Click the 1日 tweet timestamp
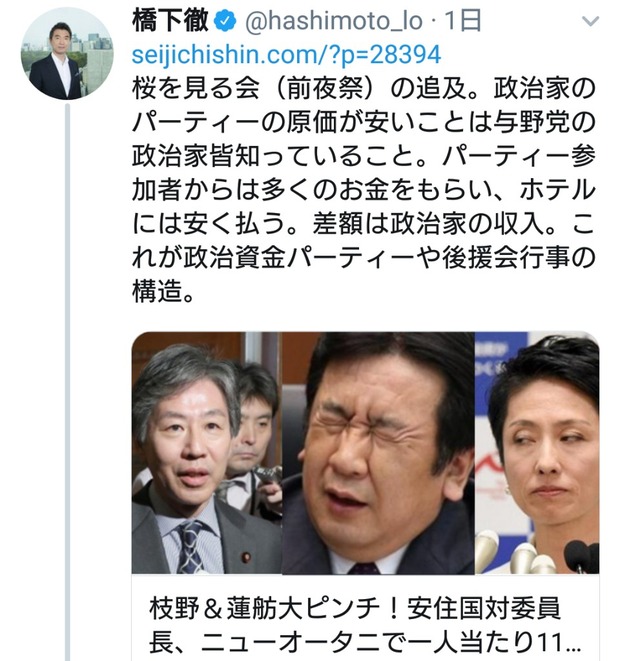The height and width of the screenshot is (661, 620). point(463,21)
